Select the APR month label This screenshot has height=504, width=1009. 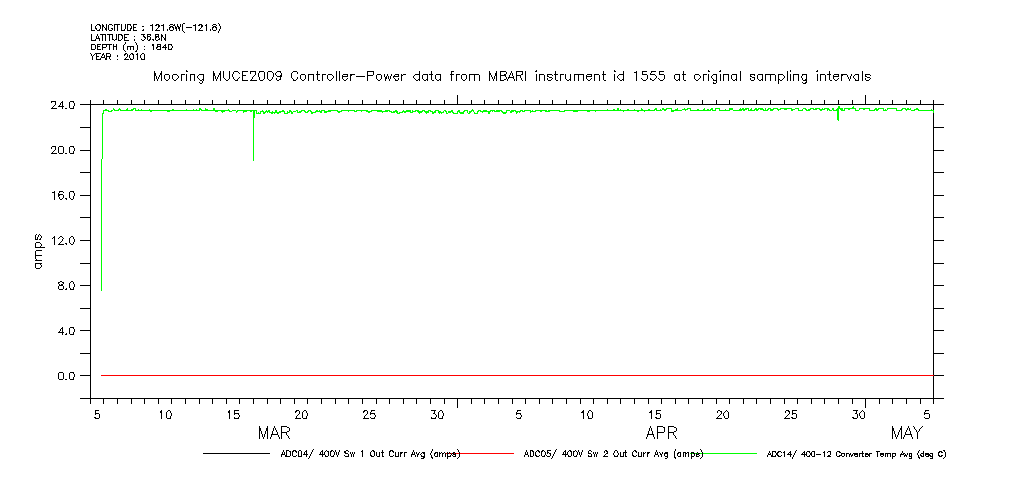click(x=661, y=433)
